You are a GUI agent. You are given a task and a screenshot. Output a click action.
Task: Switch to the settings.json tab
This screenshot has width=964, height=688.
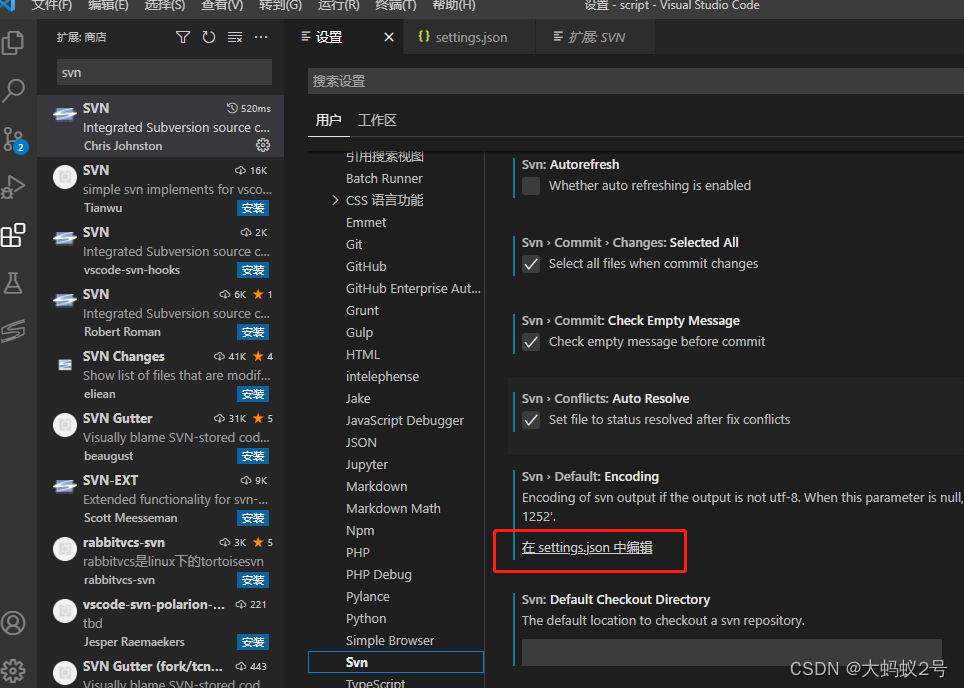pos(470,38)
